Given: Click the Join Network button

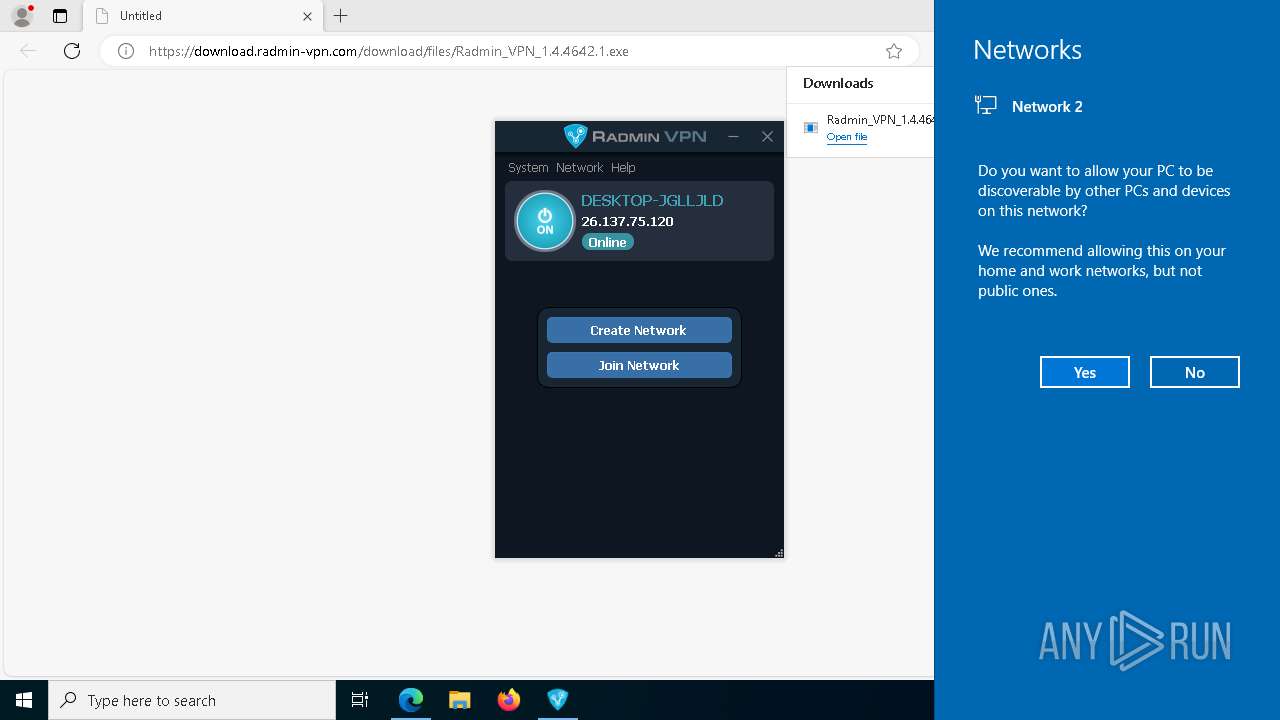Looking at the screenshot, I should click(x=639, y=365).
